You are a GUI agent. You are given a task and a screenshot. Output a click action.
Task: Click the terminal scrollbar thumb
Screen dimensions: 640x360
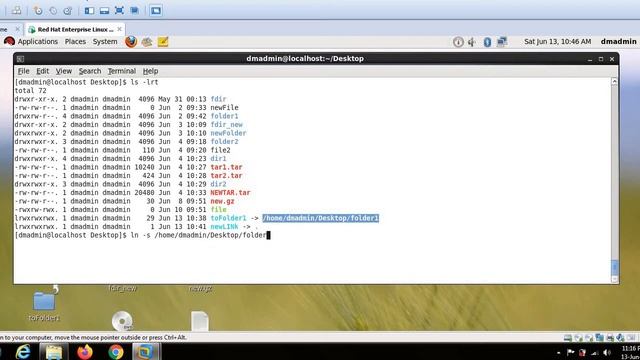click(x=614, y=267)
